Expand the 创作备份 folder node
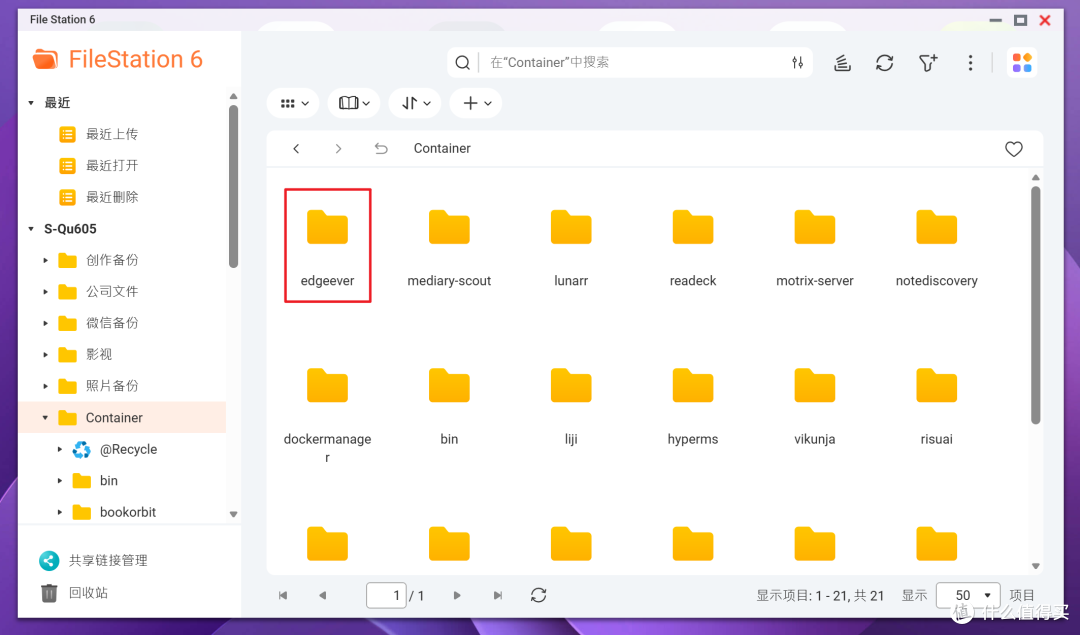Screen dimensions: 1080x635 tap(45, 260)
